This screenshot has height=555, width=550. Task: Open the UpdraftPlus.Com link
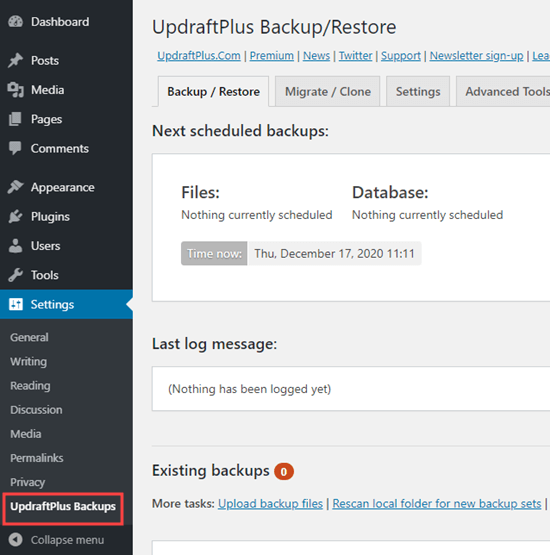click(x=199, y=56)
